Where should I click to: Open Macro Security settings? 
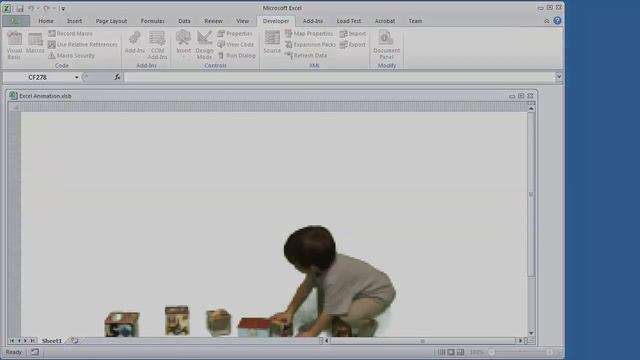pyautogui.click(x=71, y=56)
